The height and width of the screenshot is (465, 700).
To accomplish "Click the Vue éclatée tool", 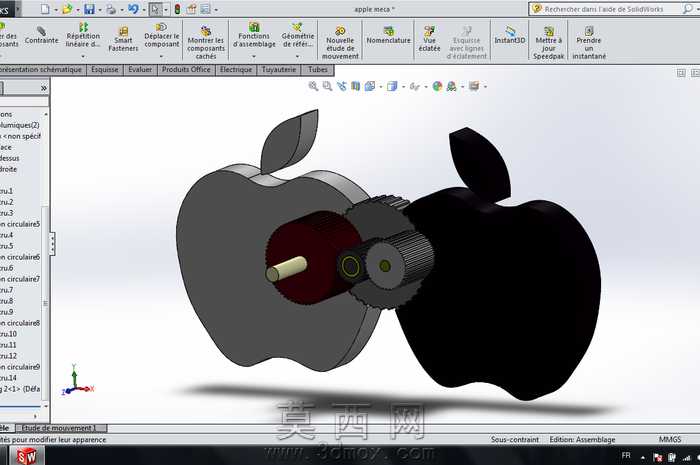I will coord(429,39).
